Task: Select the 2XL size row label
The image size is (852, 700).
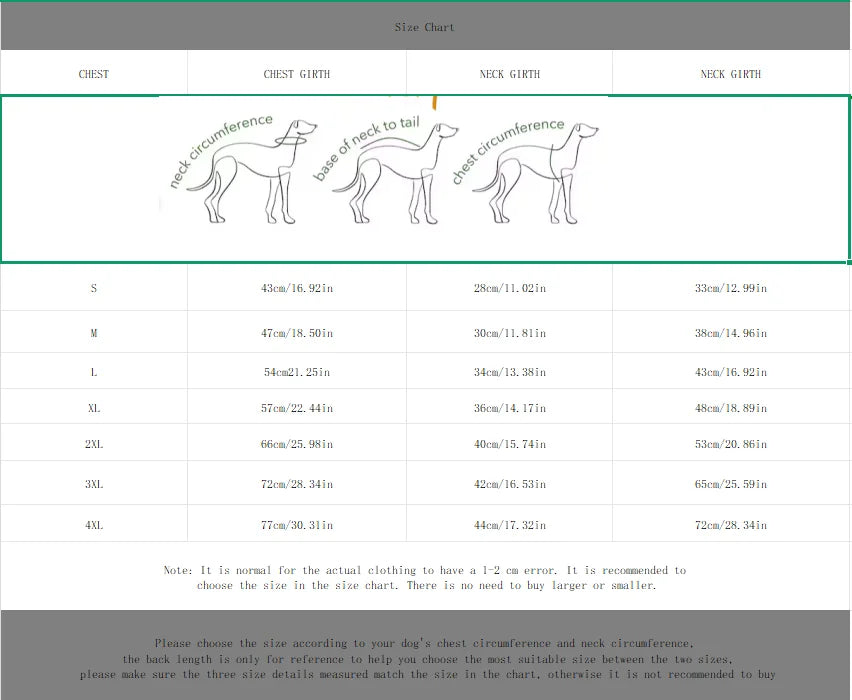Action: (x=94, y=444)
